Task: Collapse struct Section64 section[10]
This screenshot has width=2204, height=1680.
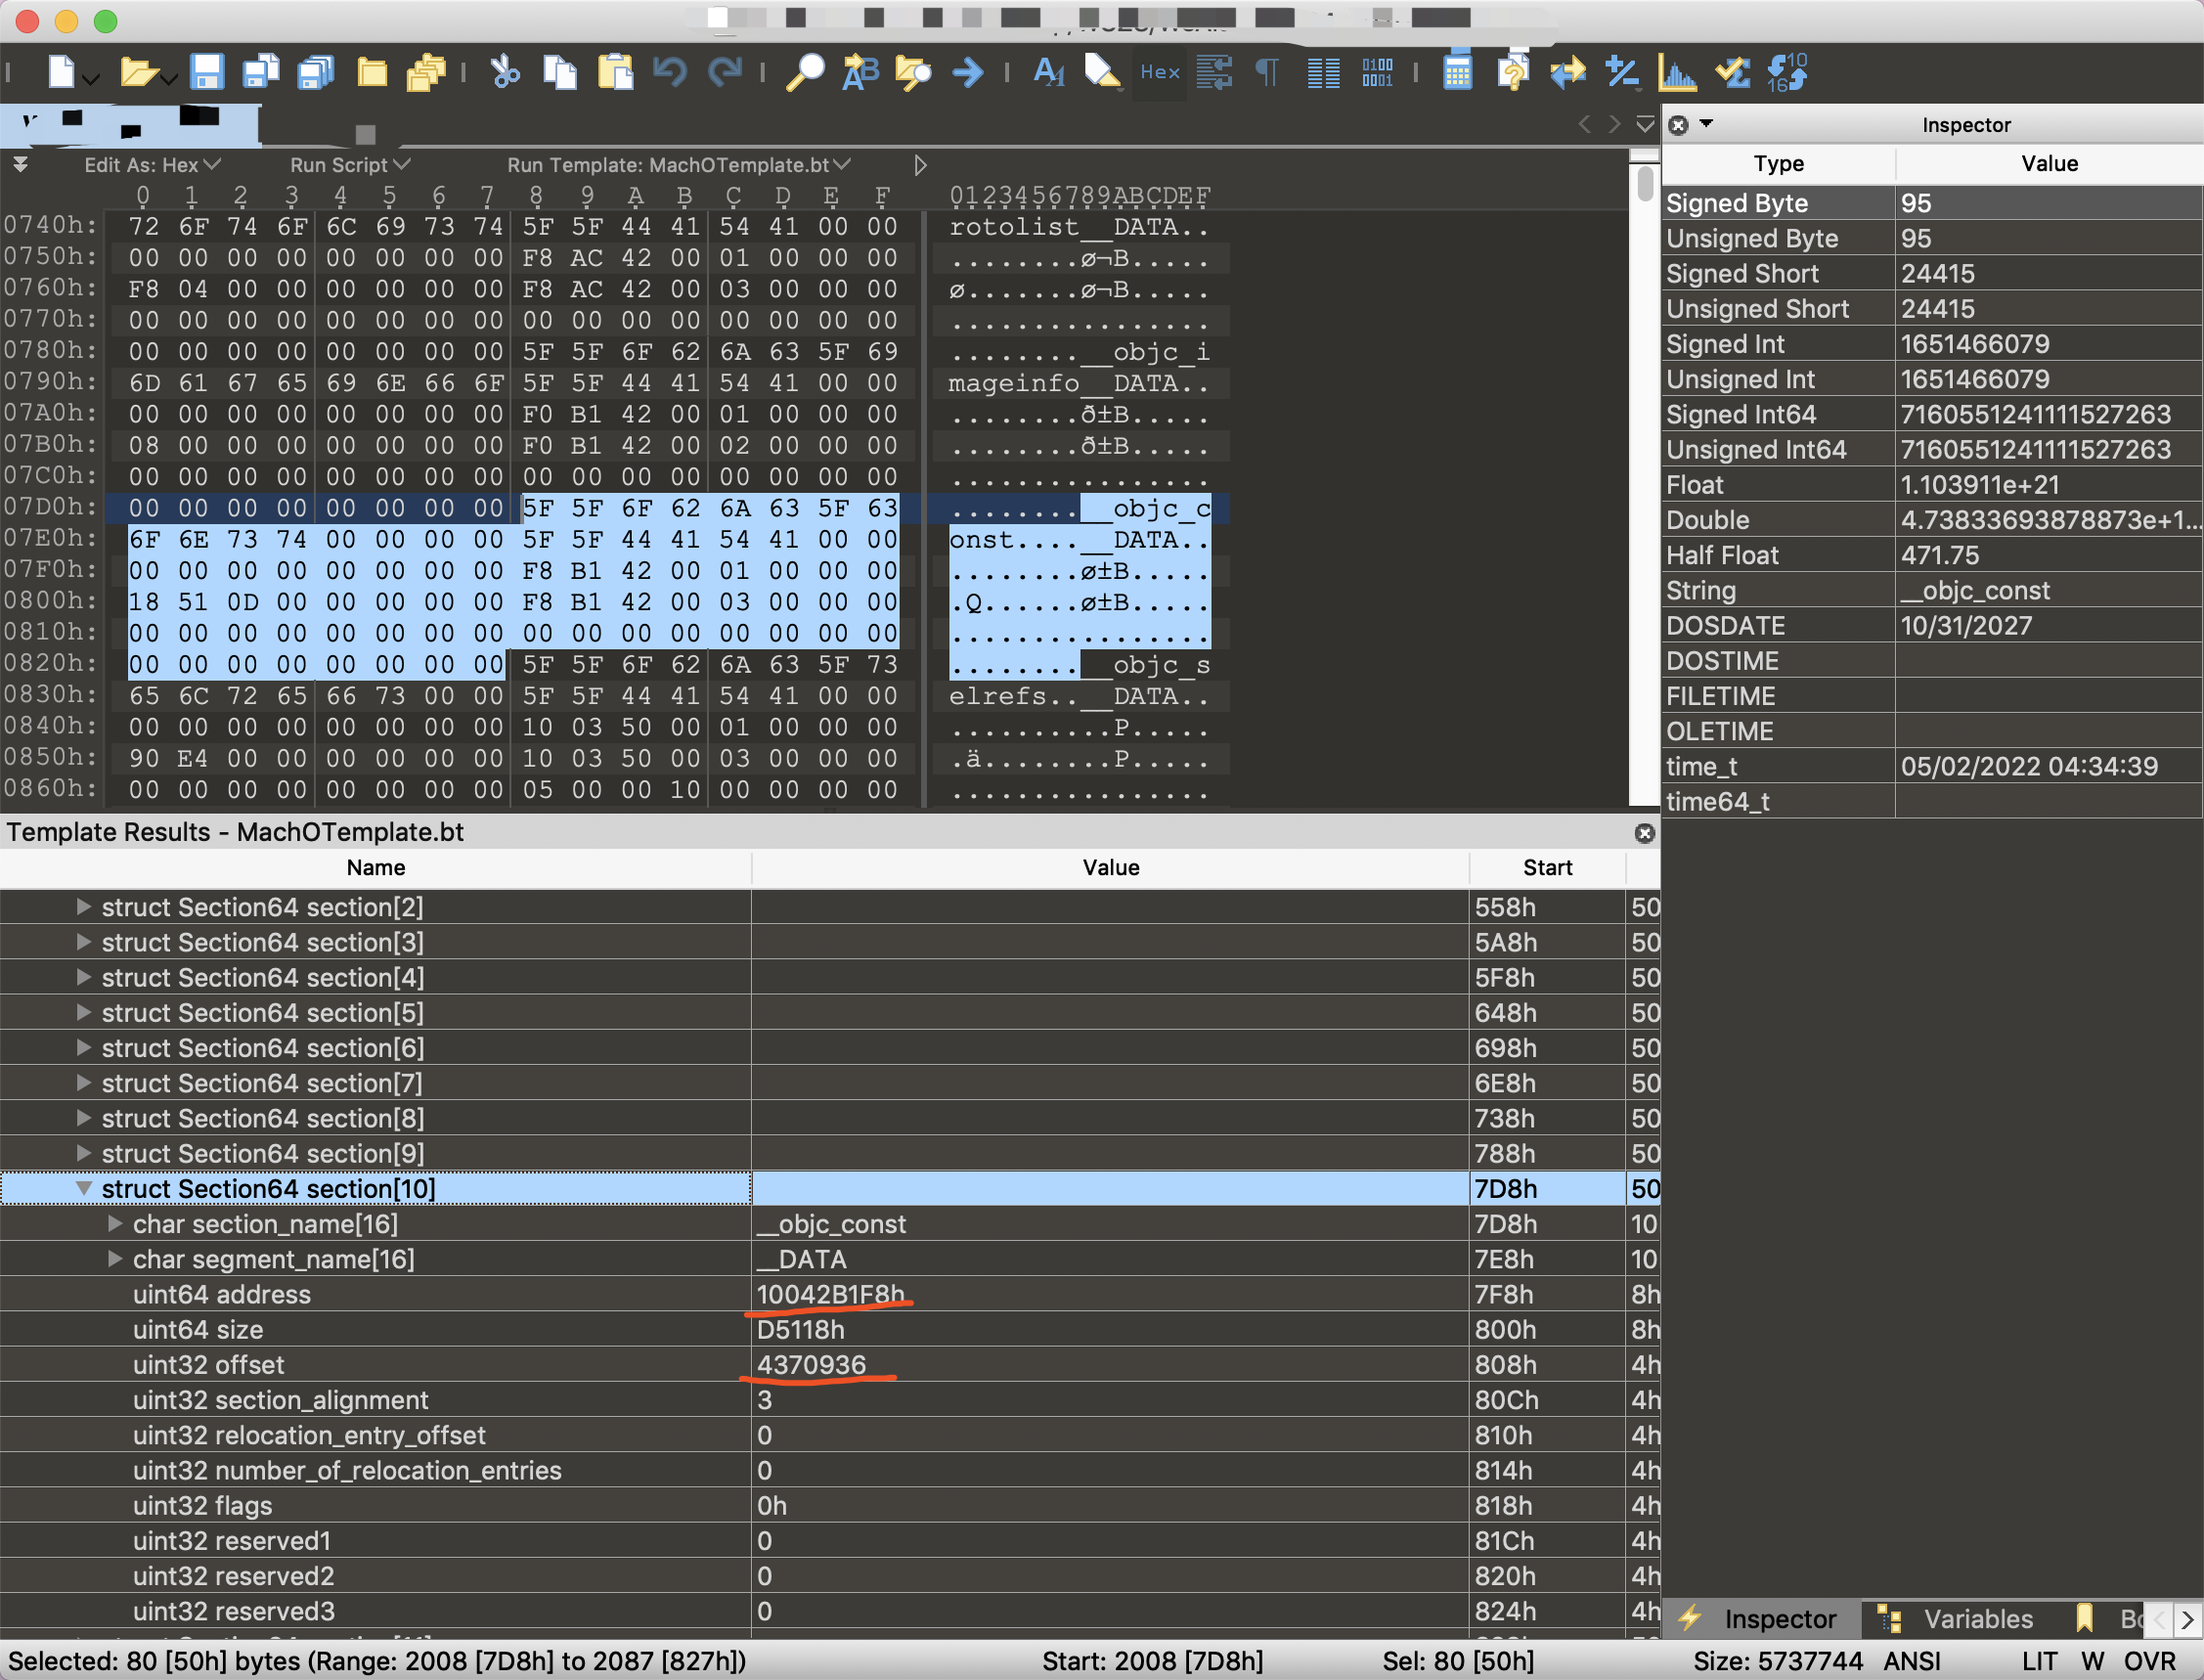Action: point(84,1189)
